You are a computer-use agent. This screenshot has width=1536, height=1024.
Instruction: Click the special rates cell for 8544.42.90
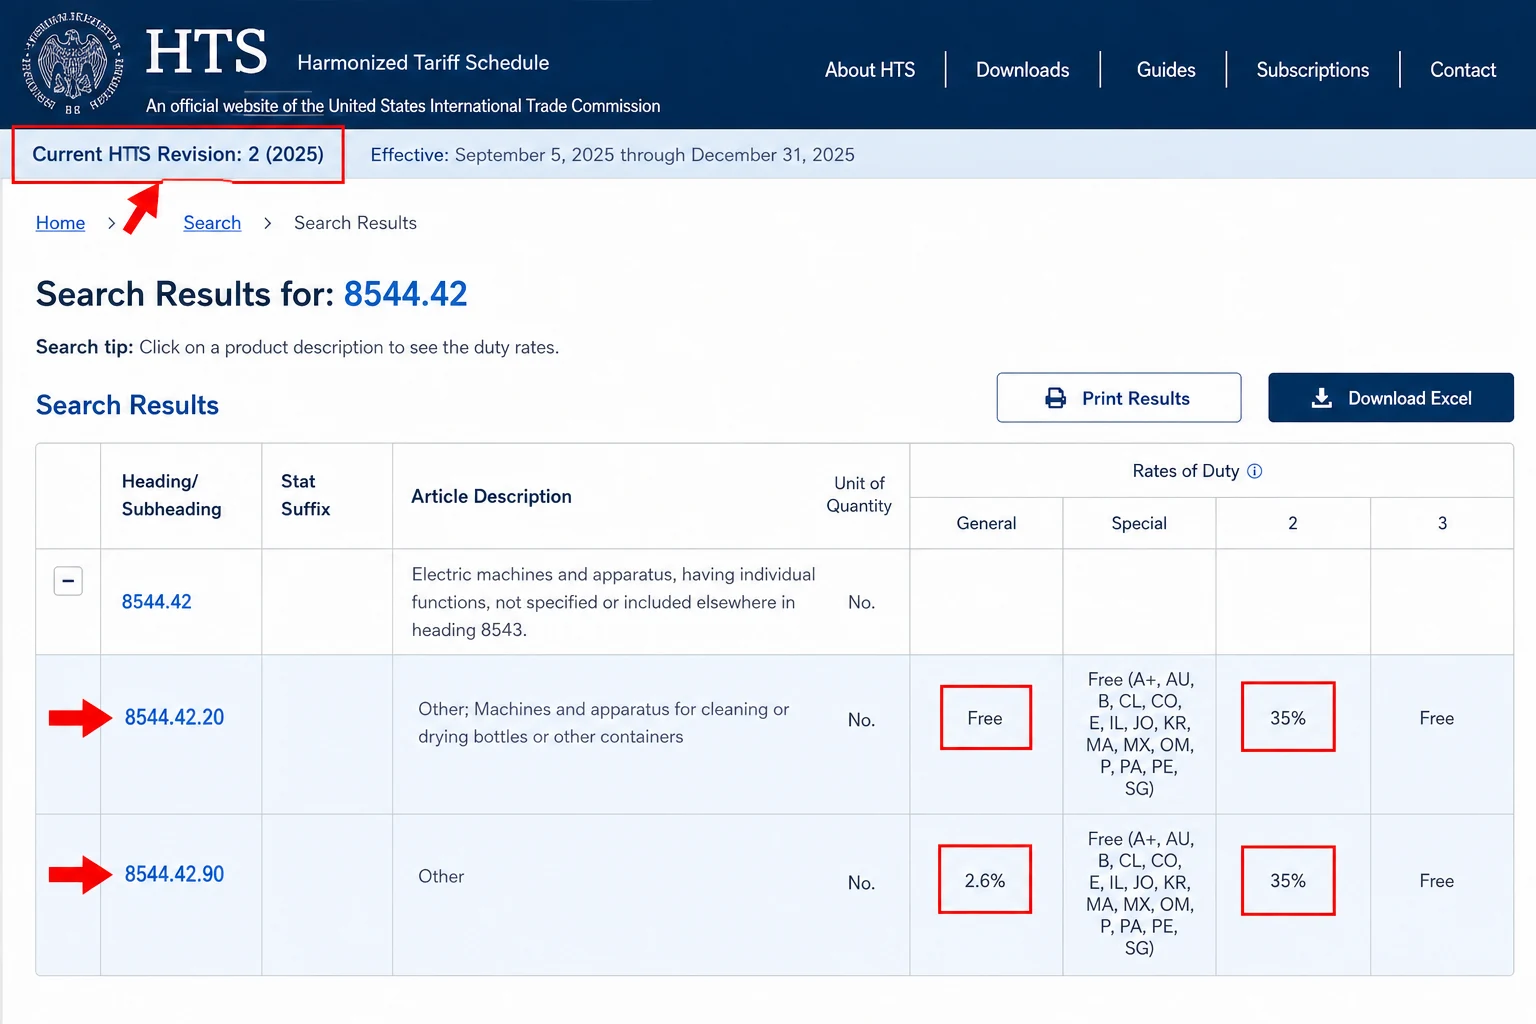[1139, 893]
